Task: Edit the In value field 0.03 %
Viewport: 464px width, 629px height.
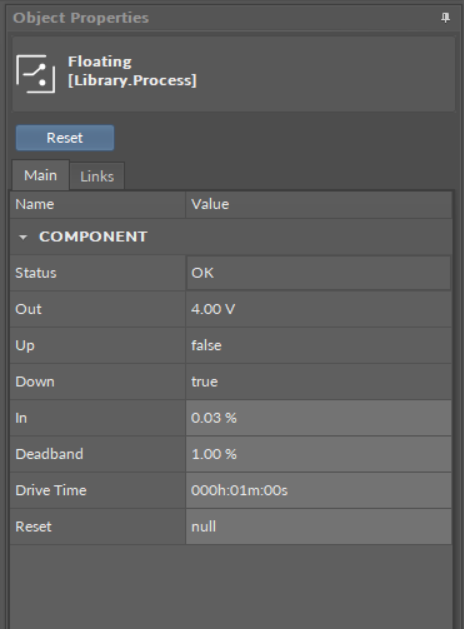Action: click(x=318, y=418)
